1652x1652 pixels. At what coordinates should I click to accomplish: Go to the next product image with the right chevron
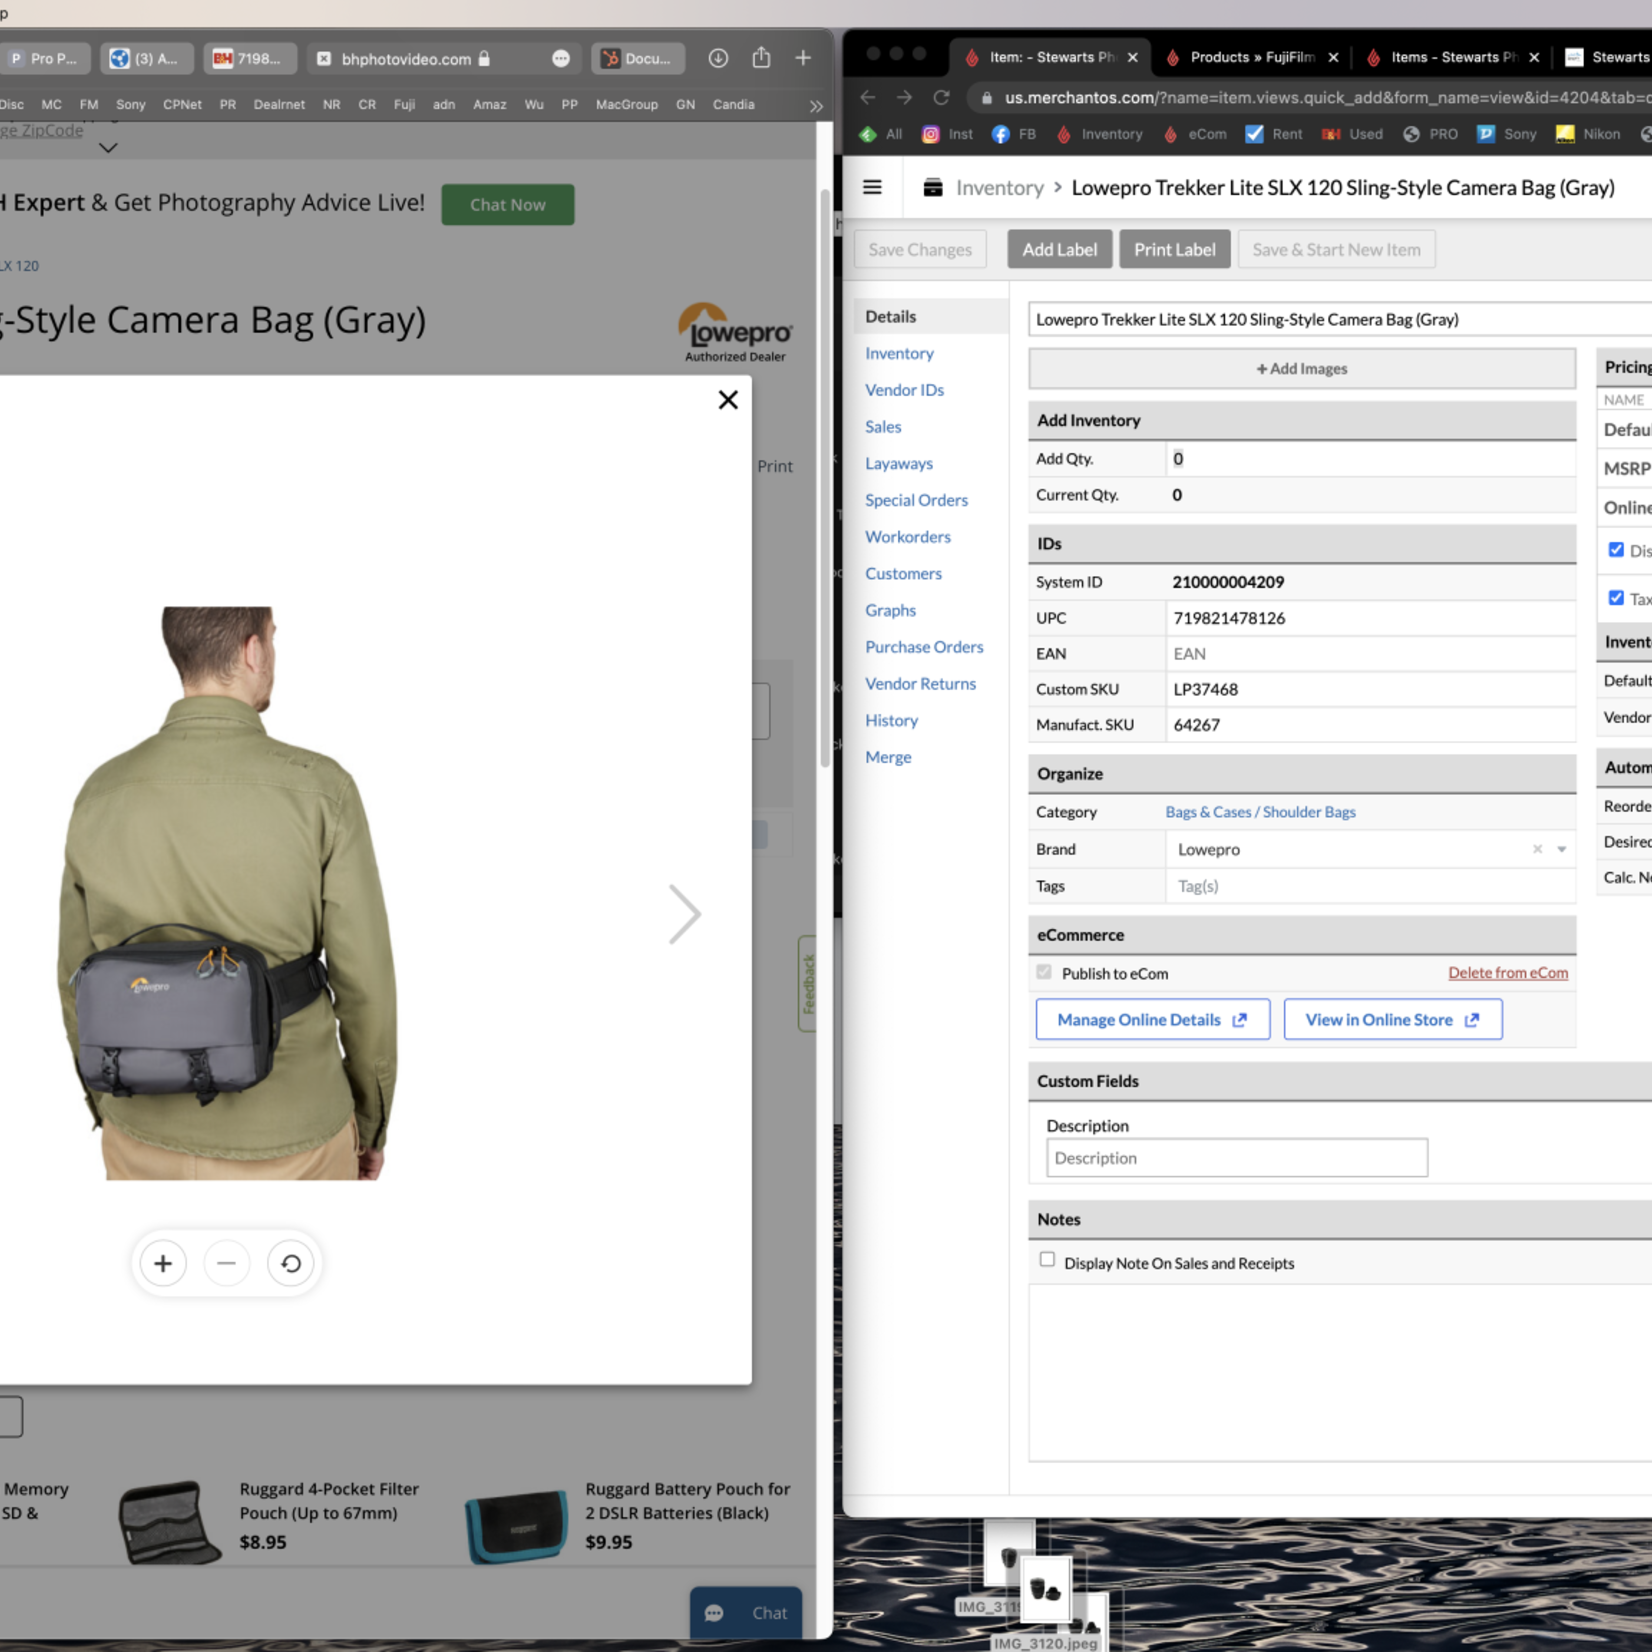tap(685, 914)
